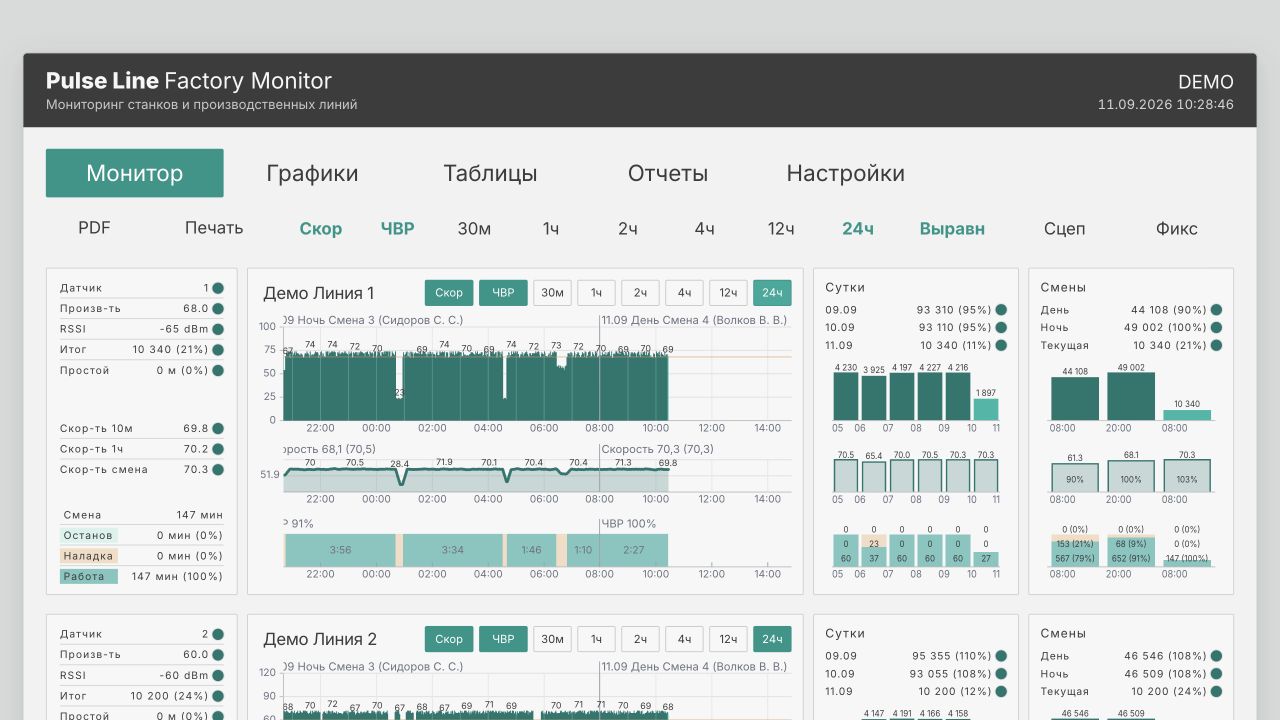Viewport: 1280px width, 720px height.
Task: Toggle the ЧВР button on Демо Линия 2
Action: click(x=503, y=639)
